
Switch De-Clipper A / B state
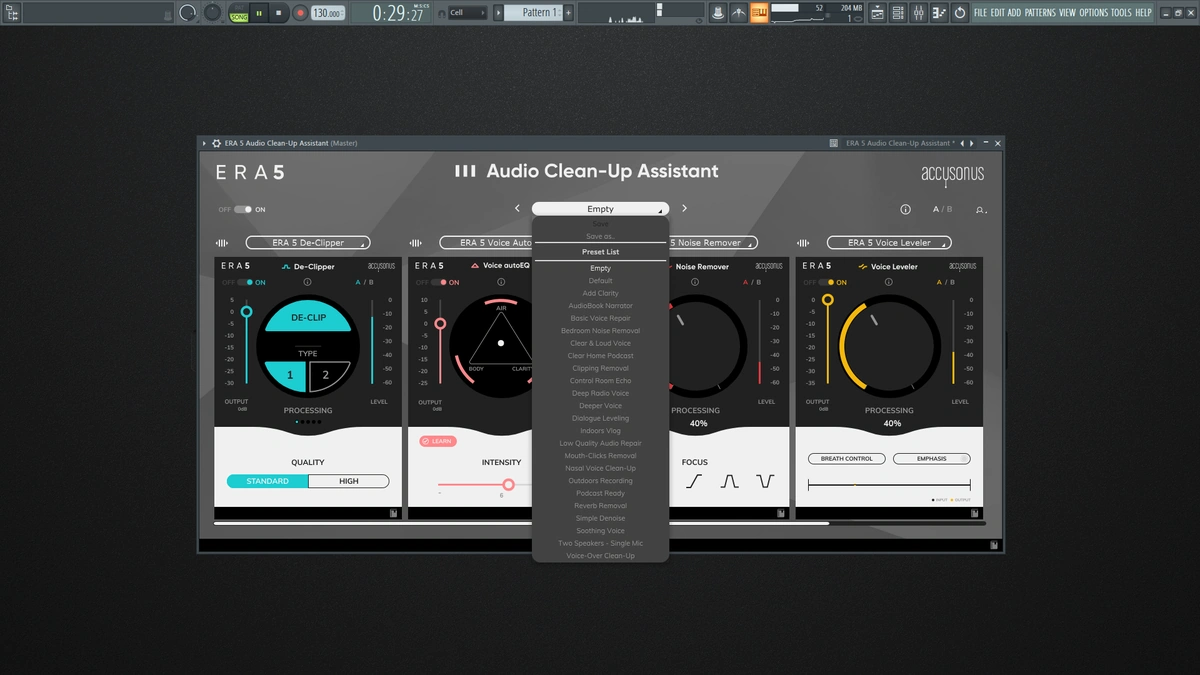[364, 283]
